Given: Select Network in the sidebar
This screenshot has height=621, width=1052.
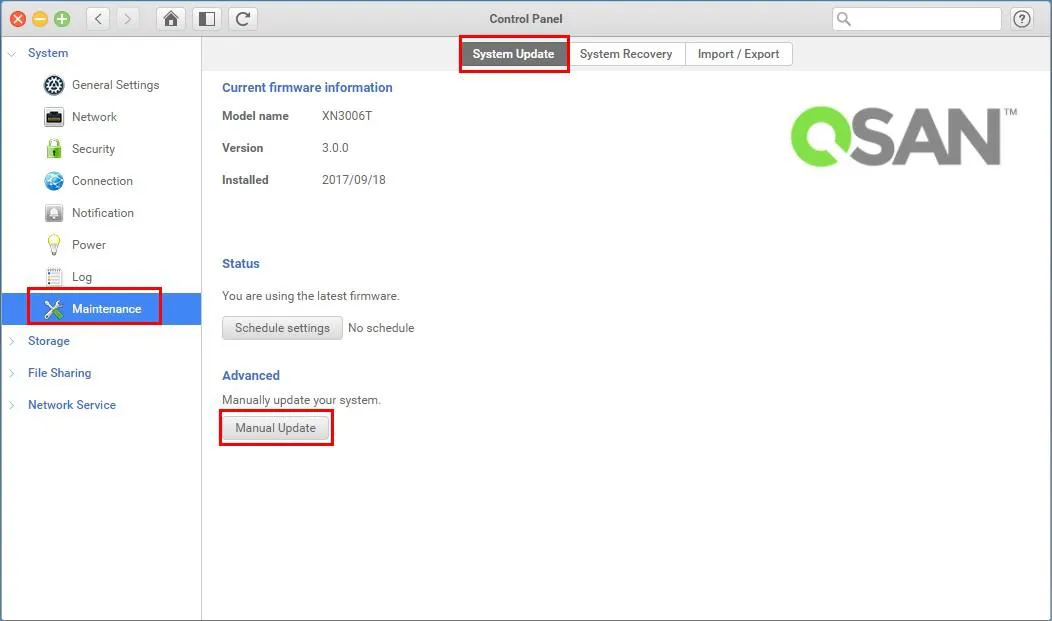Looking at the screenshot, I should (x=95, y=117).
